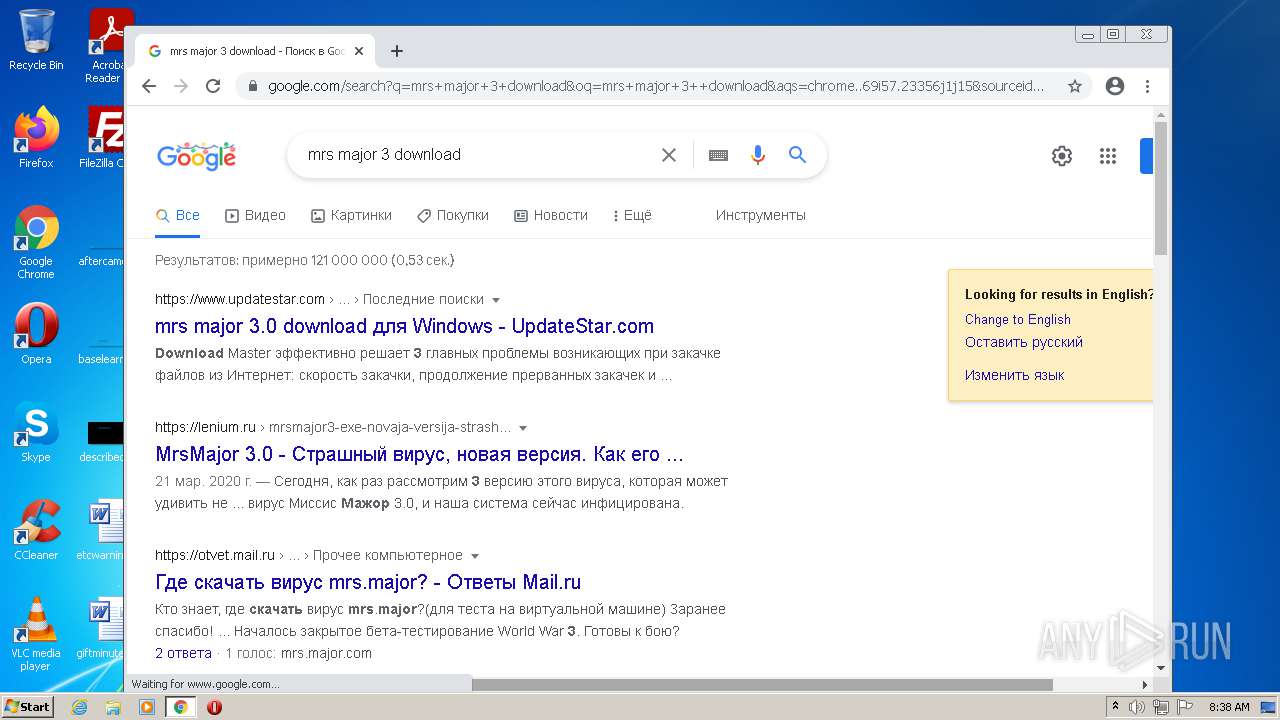Expand dropdown arrow next to updatestar.com result
Image resolution: width=1280 pixels, height=720 pixels.
pos(496,300)
